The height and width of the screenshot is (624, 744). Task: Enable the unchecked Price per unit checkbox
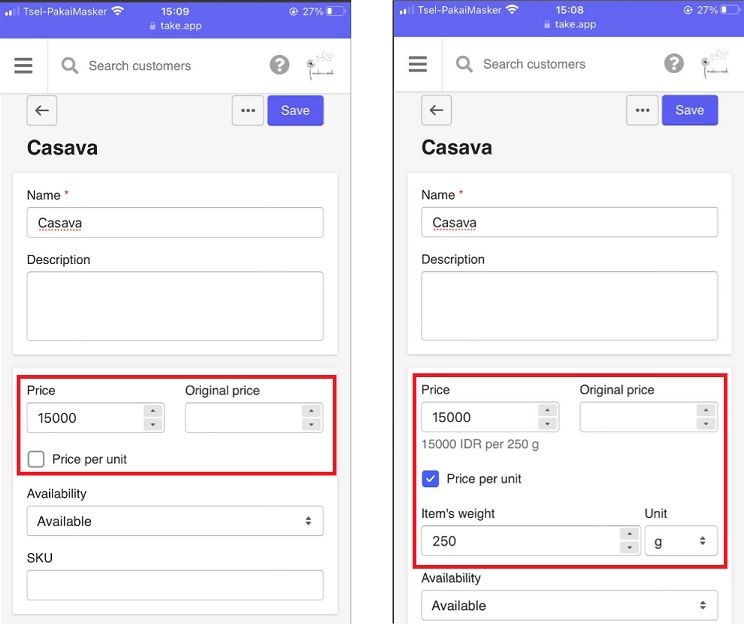pyautogui.click(x=37, y=459)
